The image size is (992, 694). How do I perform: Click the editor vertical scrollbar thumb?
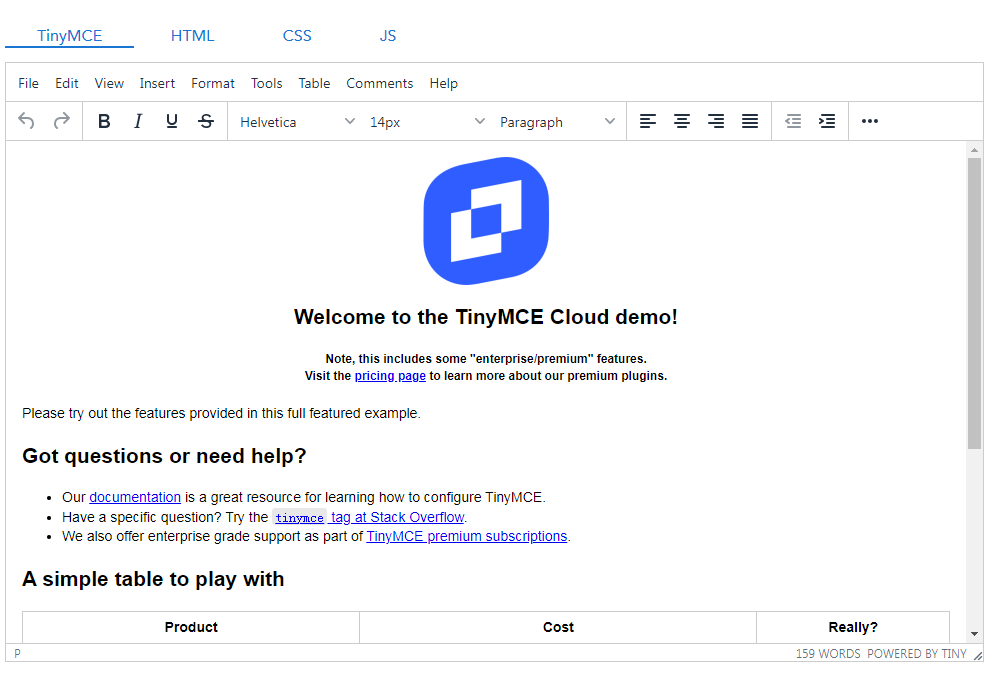tap(974, 304)
